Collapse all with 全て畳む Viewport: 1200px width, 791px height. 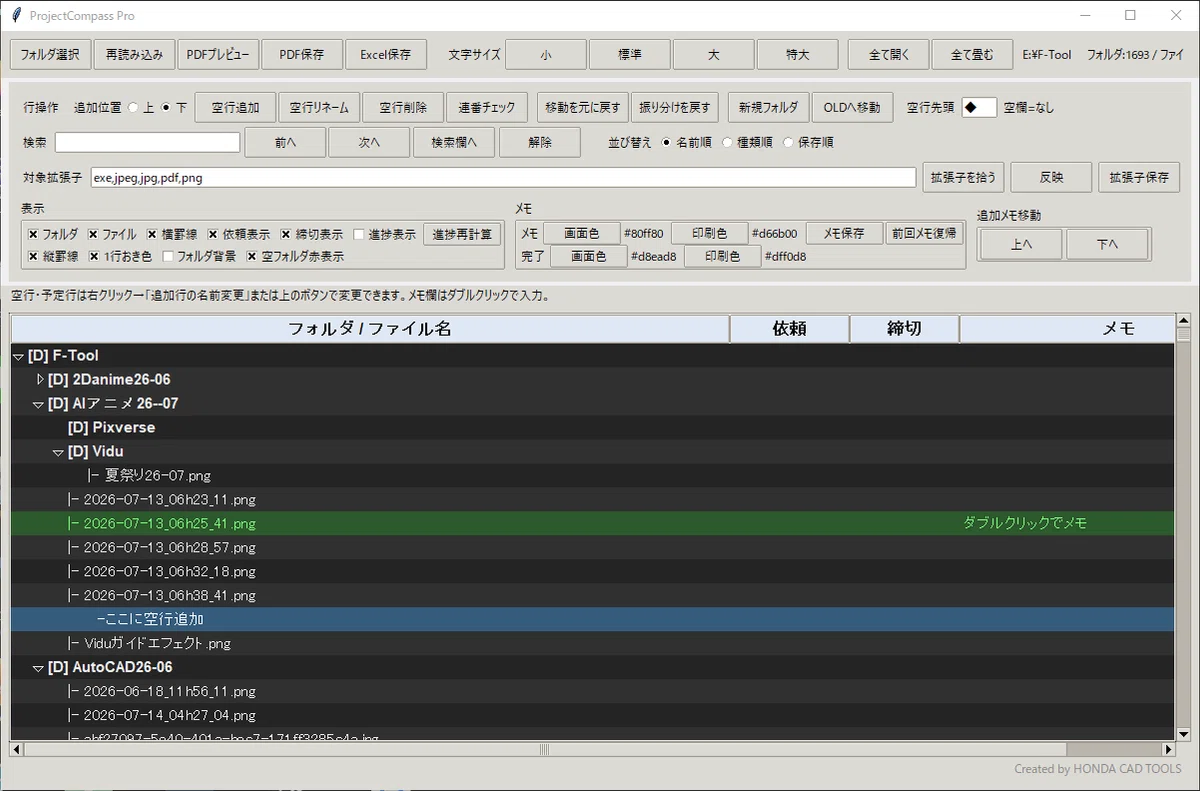pos(973,55)
